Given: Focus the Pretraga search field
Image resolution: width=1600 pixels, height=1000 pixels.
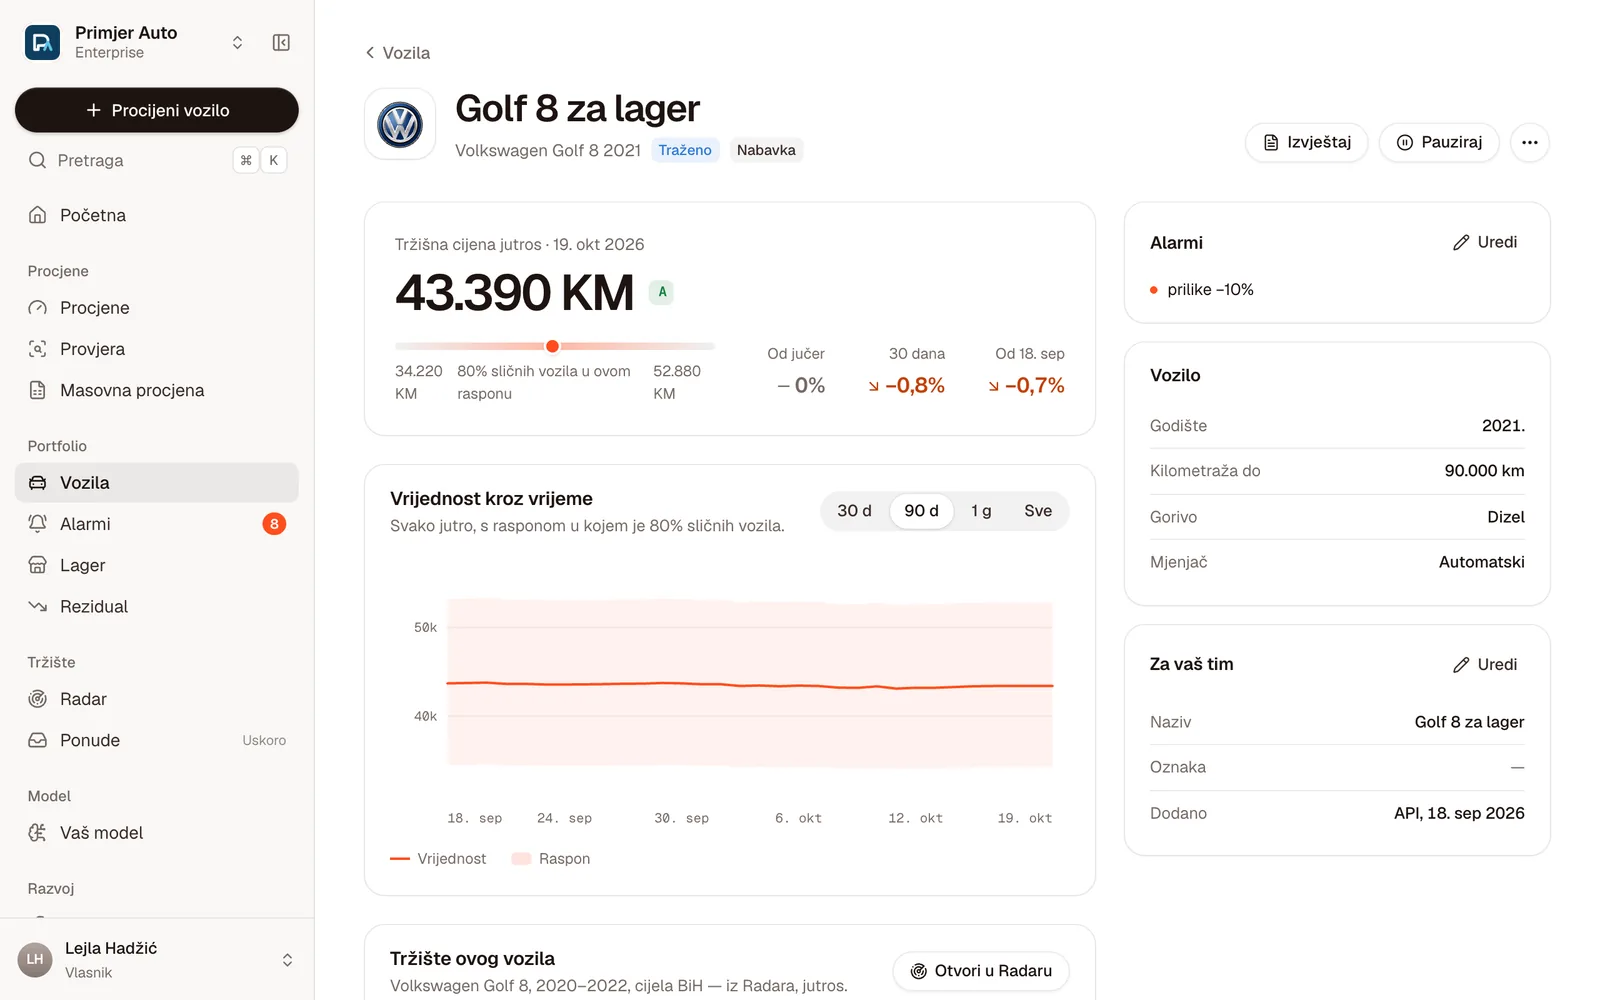Looking at the screenshot, I should point(157,160).
